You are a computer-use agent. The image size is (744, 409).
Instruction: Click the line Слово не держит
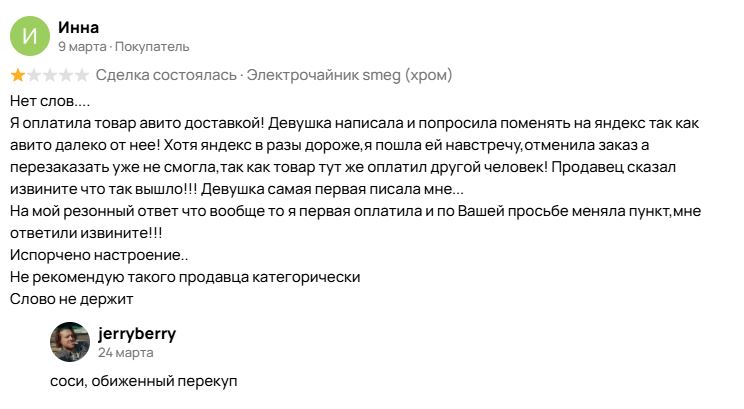(x=71, y=299)
